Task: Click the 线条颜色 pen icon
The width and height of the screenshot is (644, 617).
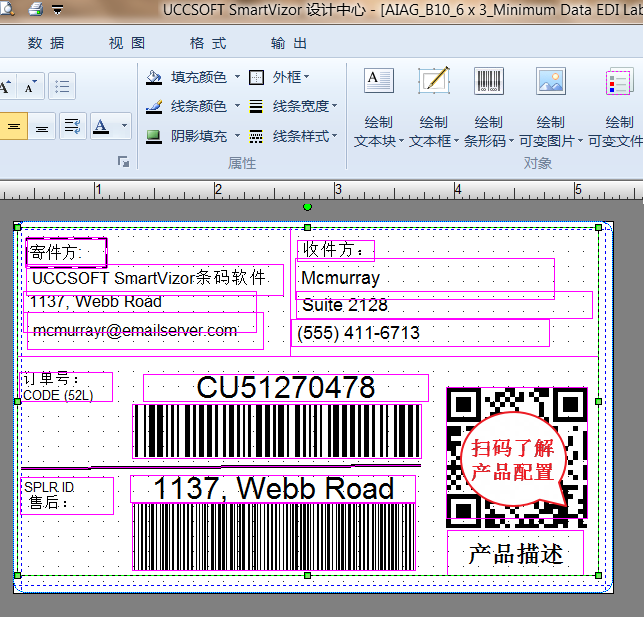Action: (154, 106)
